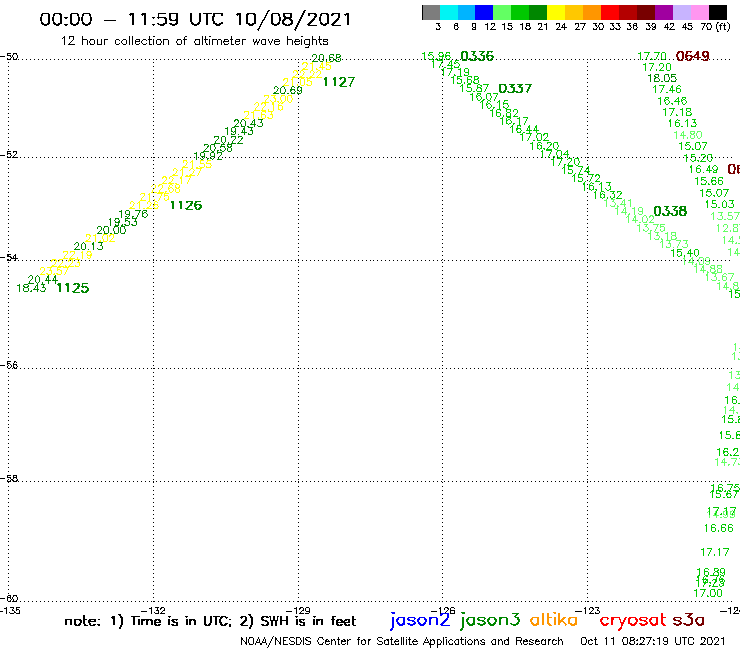Click the dark red time marker '0649'
The height and width of the screenshot is (650, 740).
[692, 56]
